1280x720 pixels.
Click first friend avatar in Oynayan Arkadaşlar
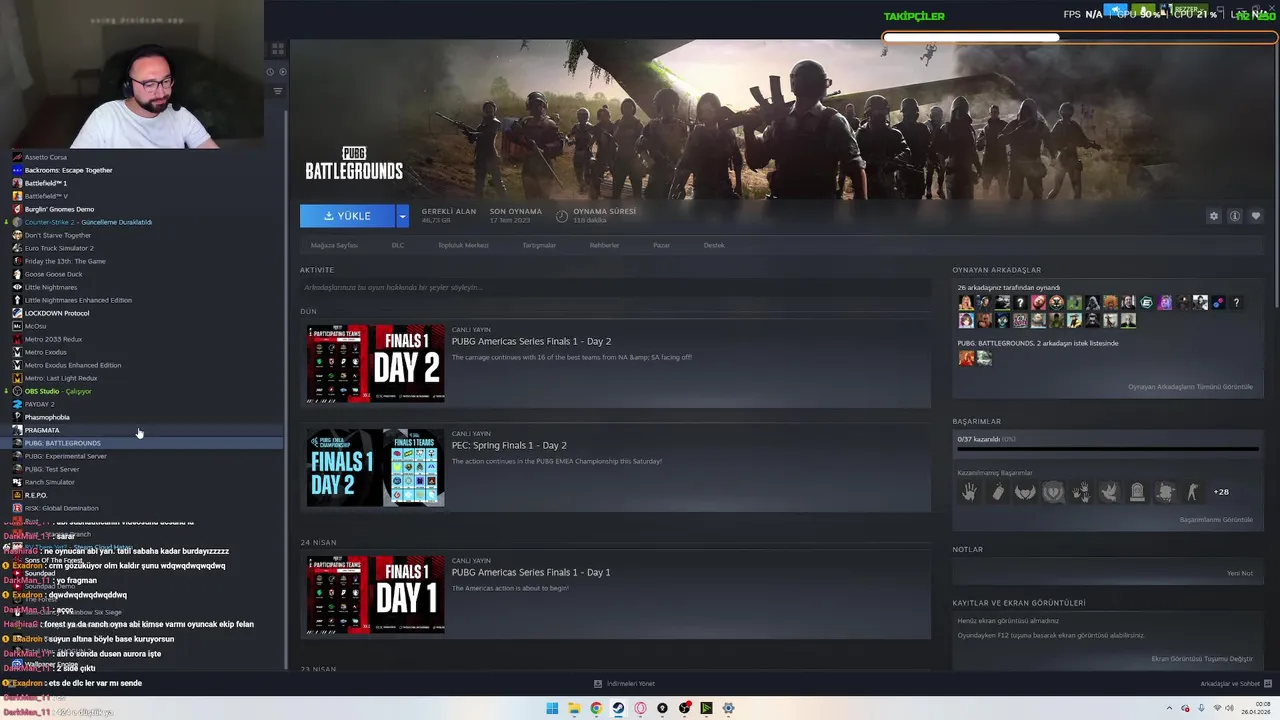point(965,303)
